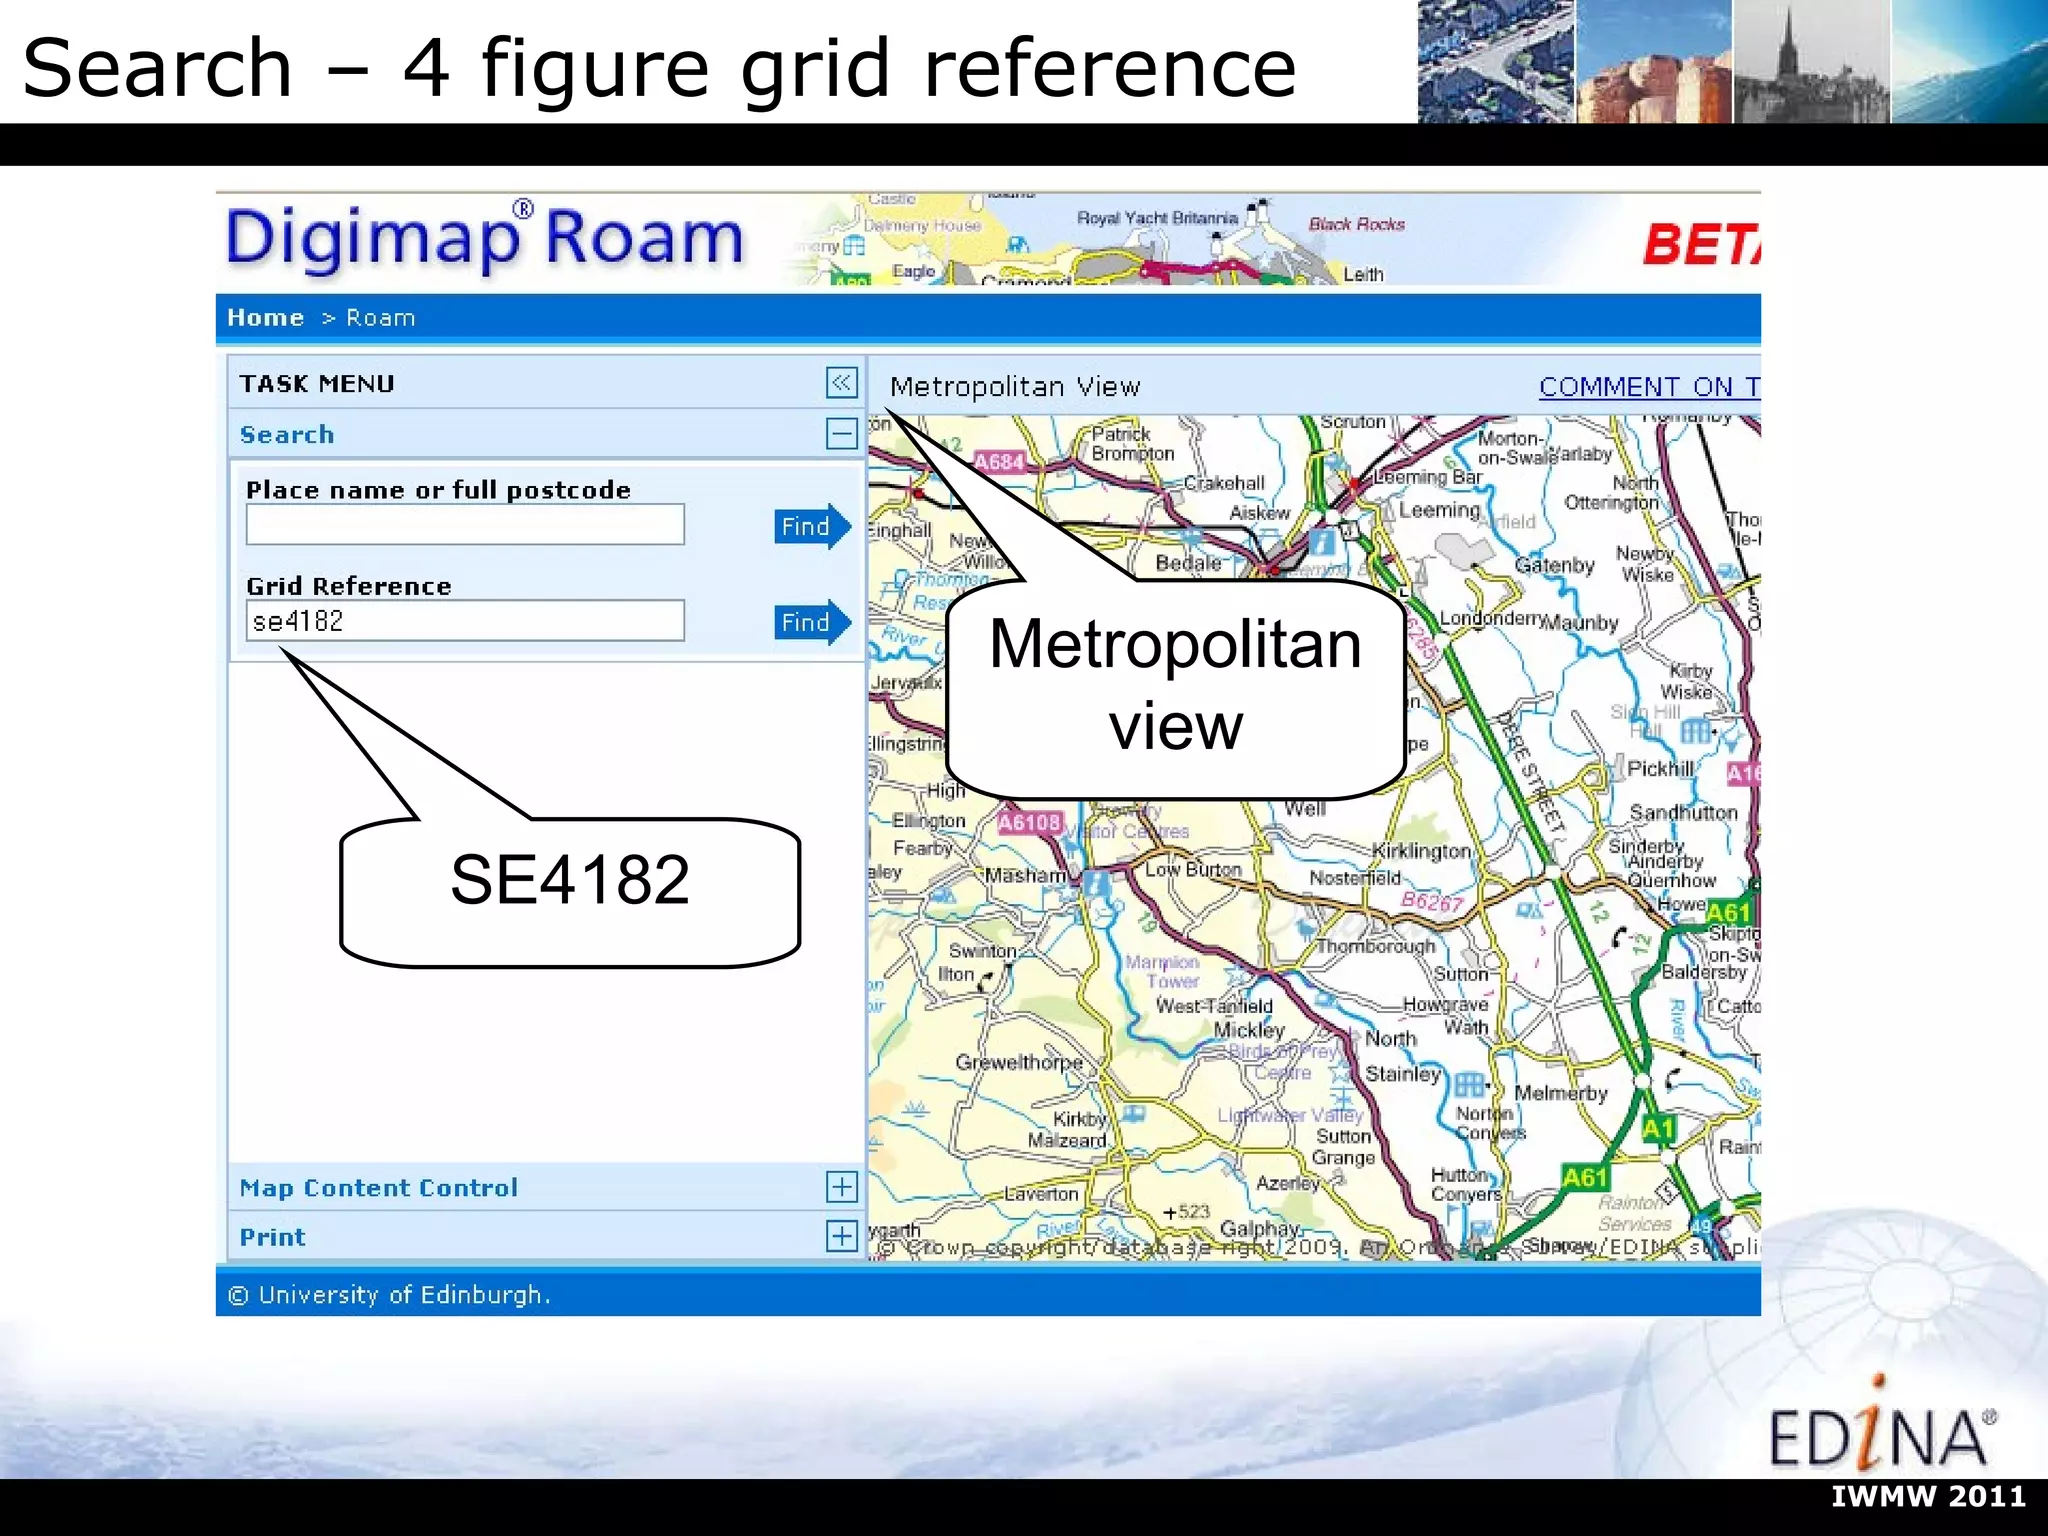2048x1536 pixels.
Task: Click the blue information icon near Masham
Action: tap(1097, 885)
